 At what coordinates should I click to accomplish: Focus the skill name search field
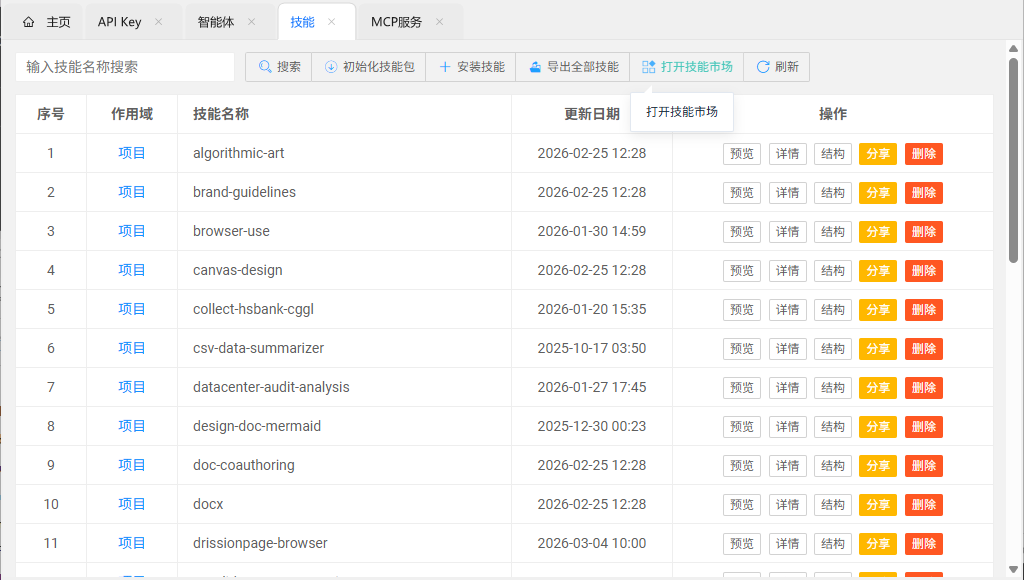click(x=125, y=67)
